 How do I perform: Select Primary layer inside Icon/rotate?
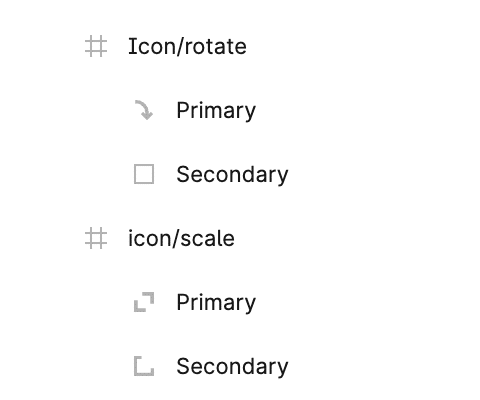coord(216,111)
